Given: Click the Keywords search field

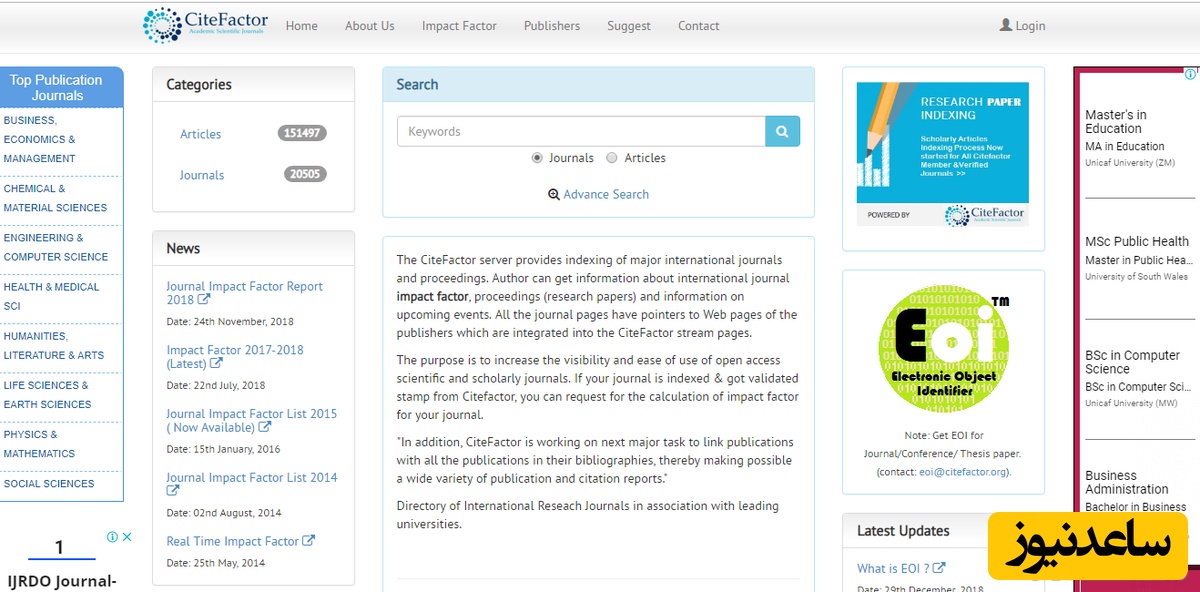Looking at the screenshot, I should click(x=581, y=131).
